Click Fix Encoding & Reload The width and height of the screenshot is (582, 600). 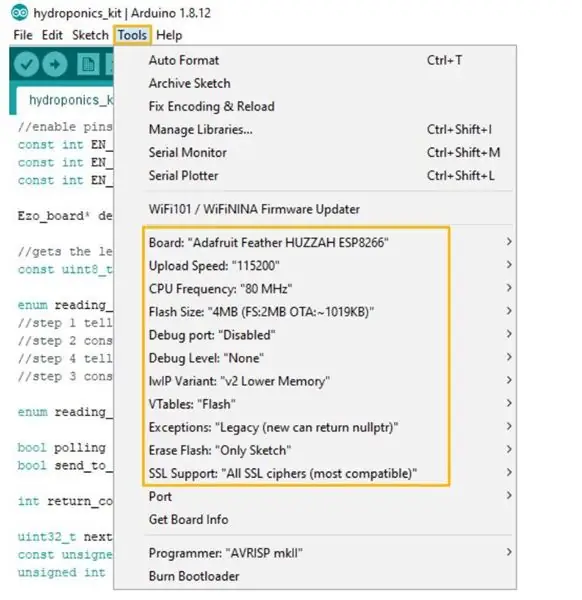(315, 106)
